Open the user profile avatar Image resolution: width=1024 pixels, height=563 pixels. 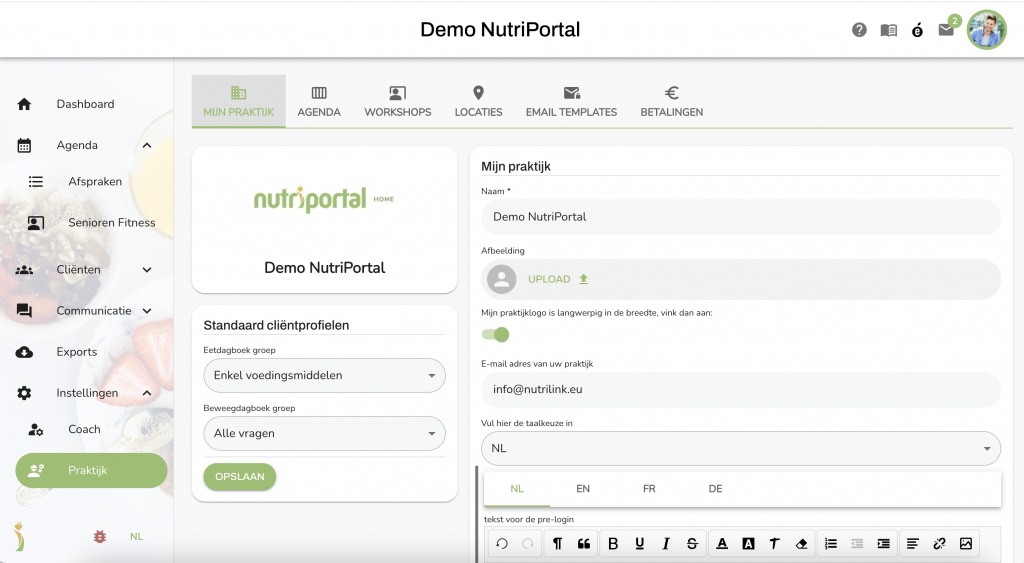tap(986, 29)
